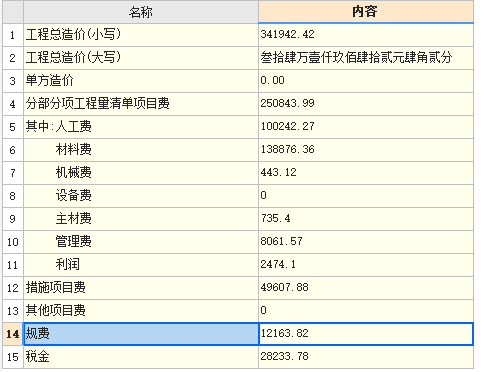The image size is (482, 372).
Task: Click the 规费 value field 12163.82
Action: click(x=366, y=334)
